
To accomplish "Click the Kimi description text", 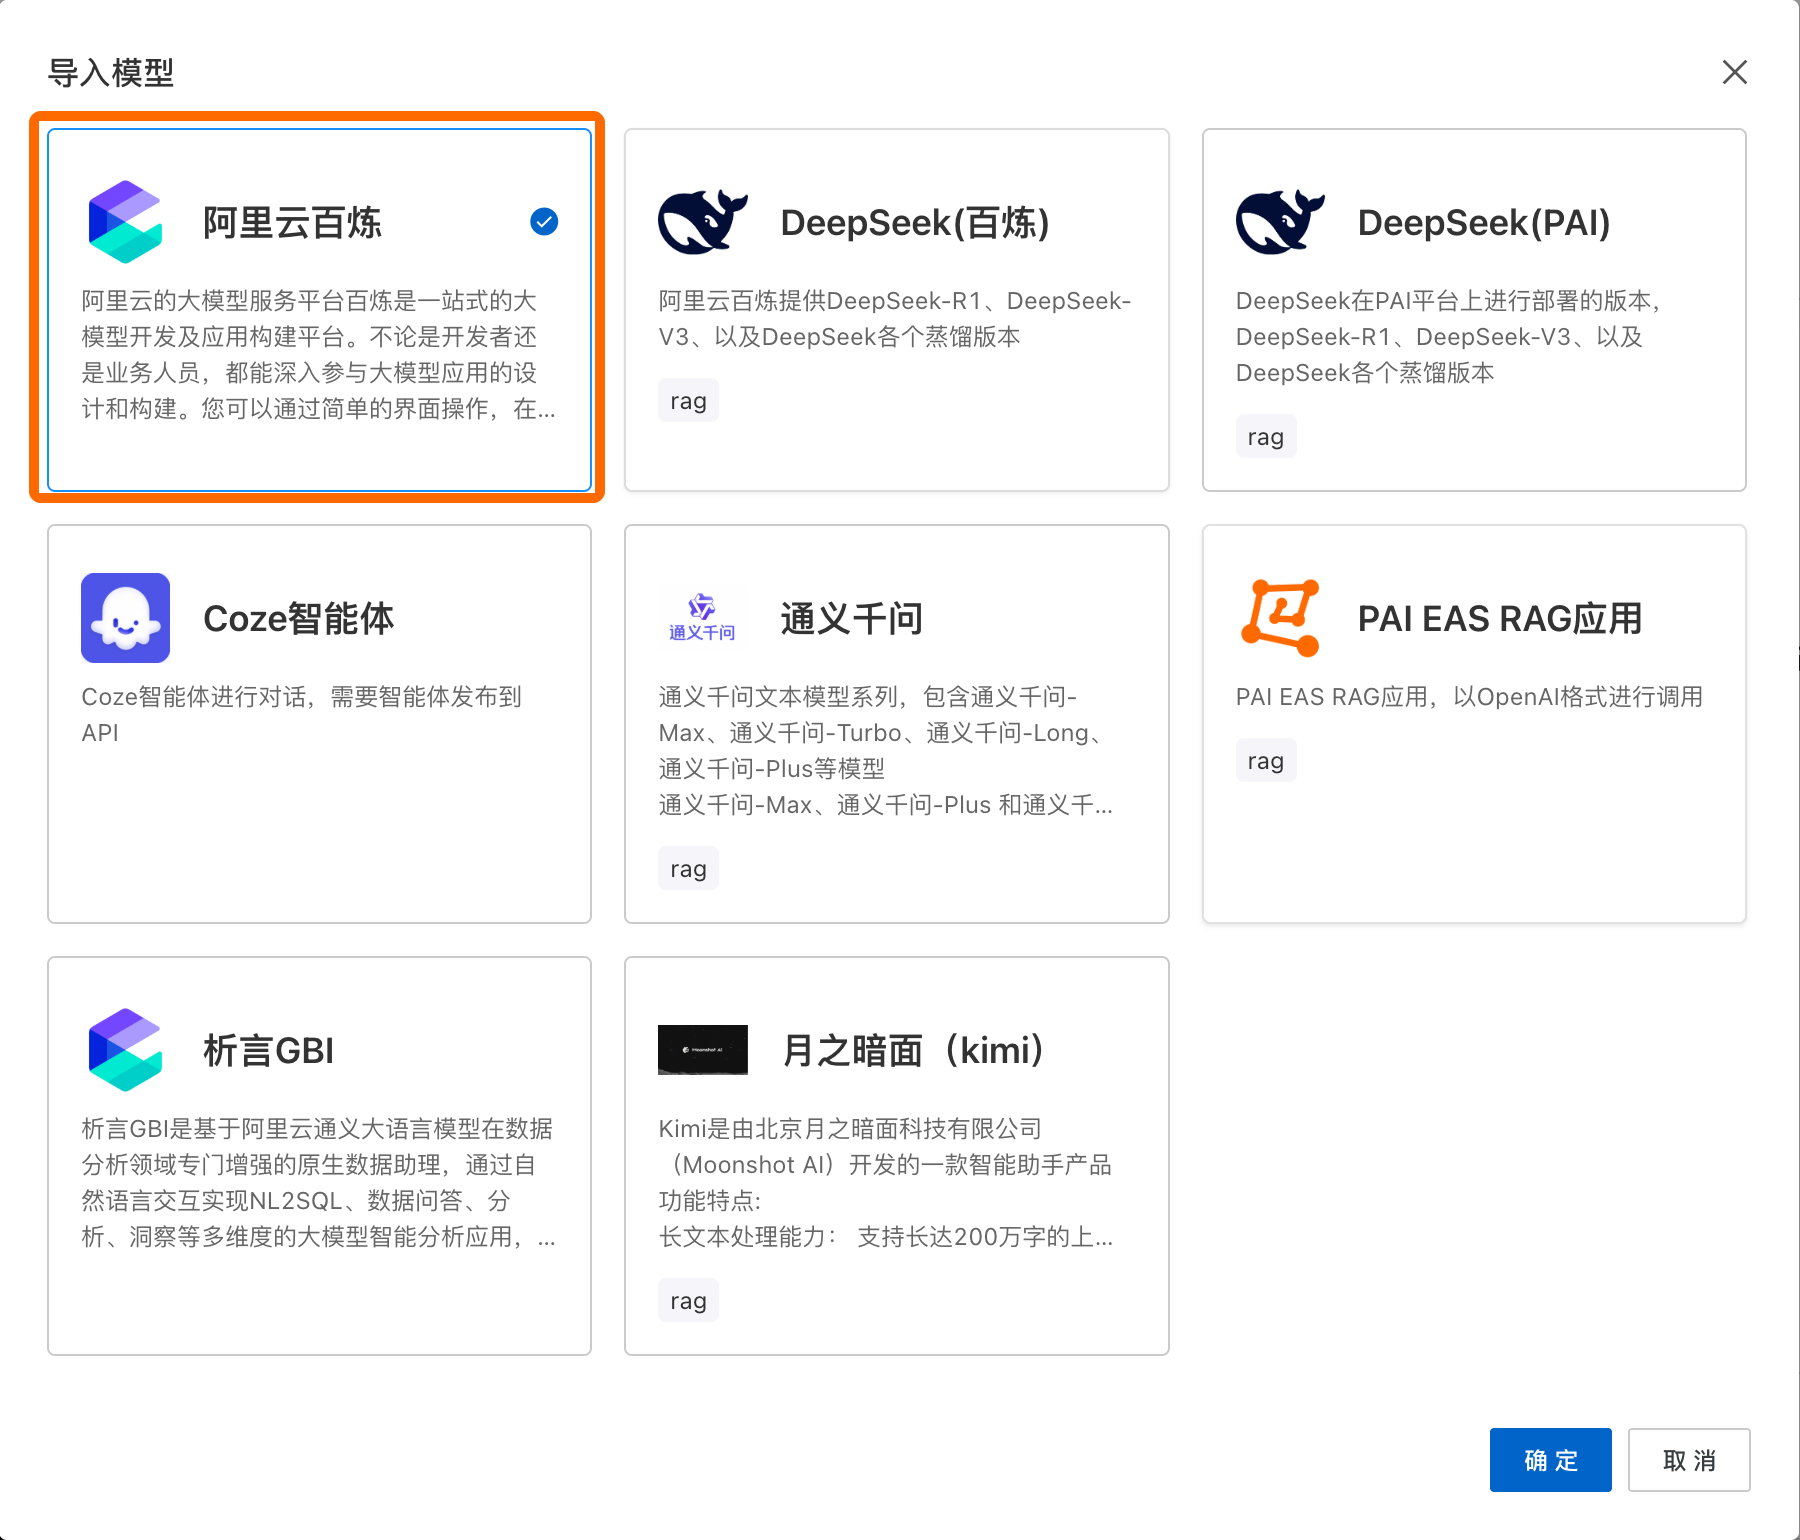I will point(886,1183).
